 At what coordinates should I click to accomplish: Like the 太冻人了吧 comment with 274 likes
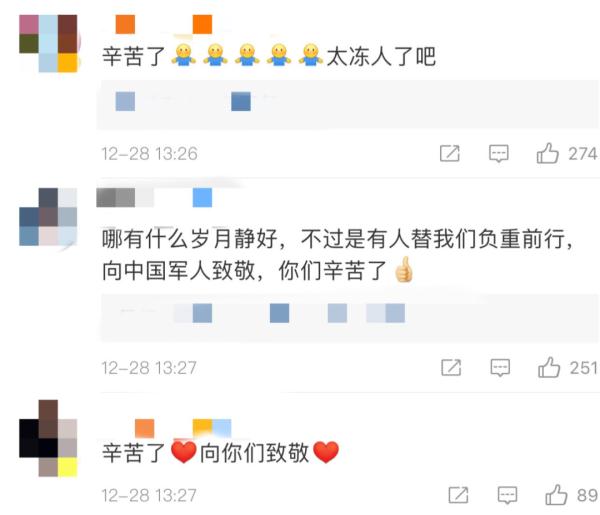(548, 153)
